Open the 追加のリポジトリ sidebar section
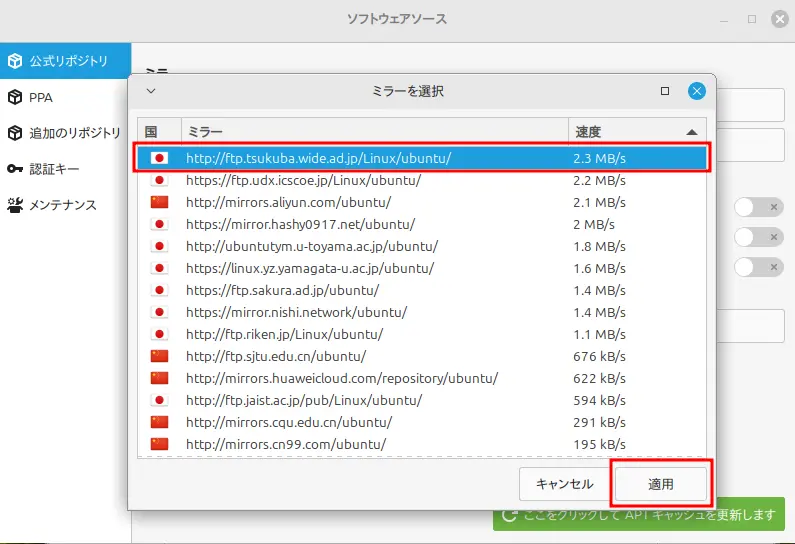The width and height of the screenshot is (795, 544). click(x=65, y=133)
